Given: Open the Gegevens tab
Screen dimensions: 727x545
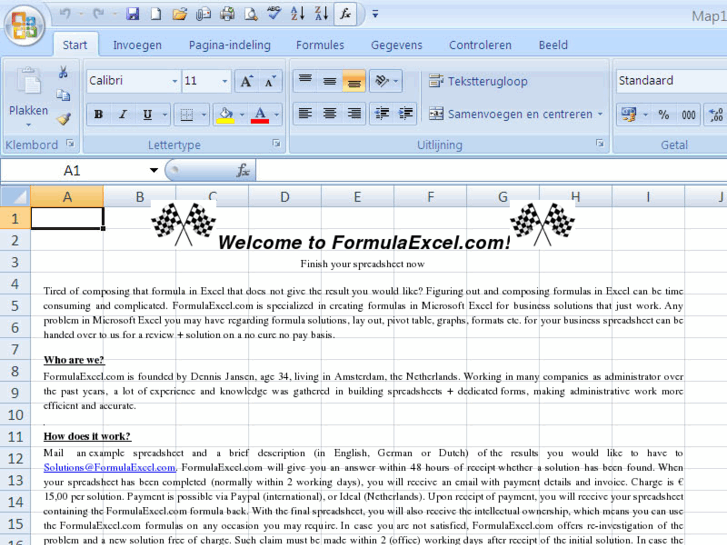Looking at the screenshot, I should pos(396,45).
